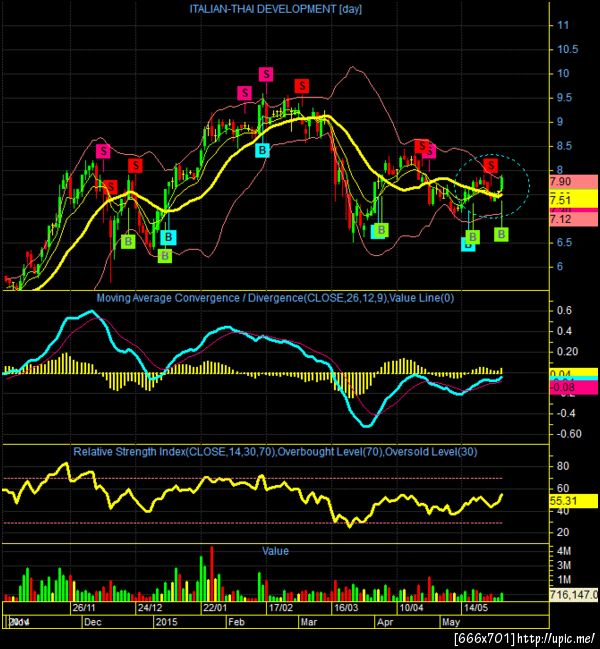Viewport: 600px width, 649px height.
Task: Select the yellow 0.04 histogram value label
Action: 574,373
